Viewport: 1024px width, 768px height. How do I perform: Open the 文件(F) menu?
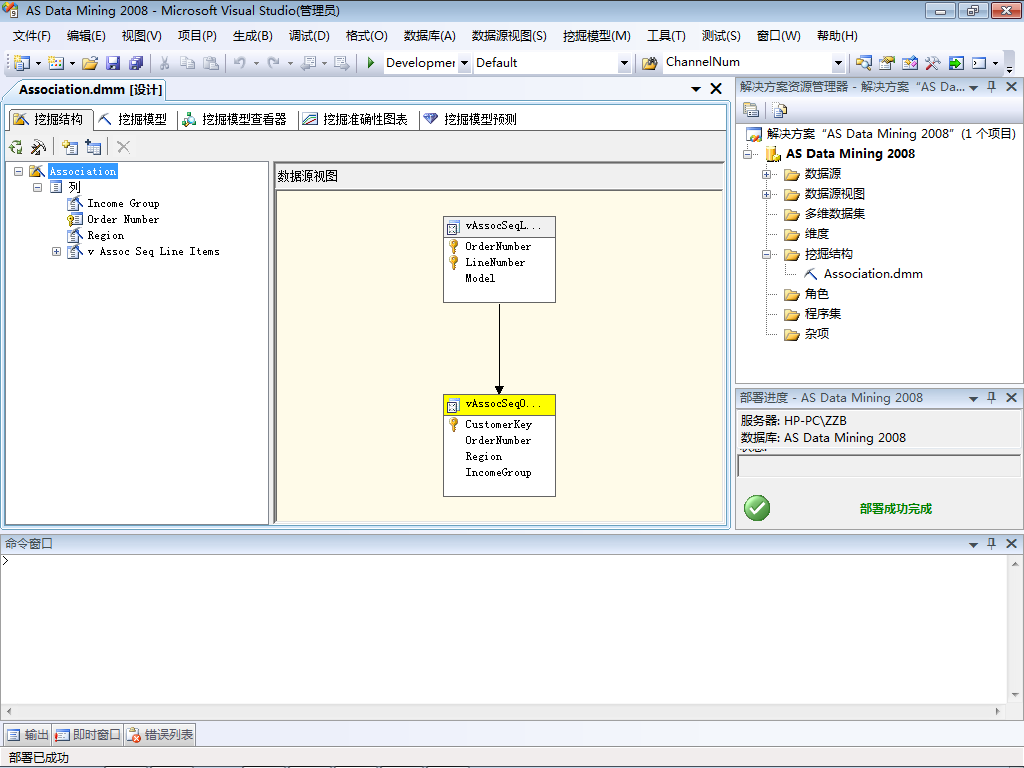pyautogui.click(x=31, y=36)
